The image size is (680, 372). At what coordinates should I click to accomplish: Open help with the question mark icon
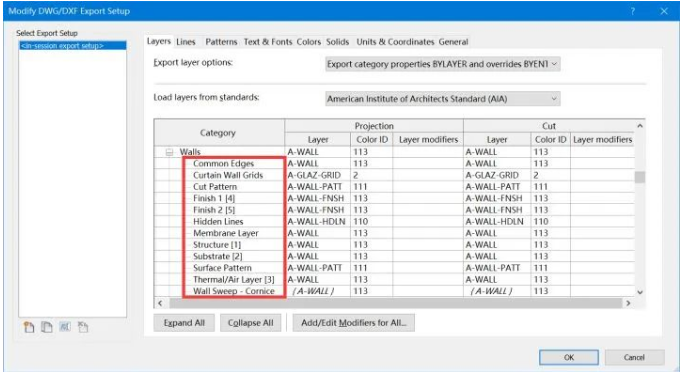point(633,11)
